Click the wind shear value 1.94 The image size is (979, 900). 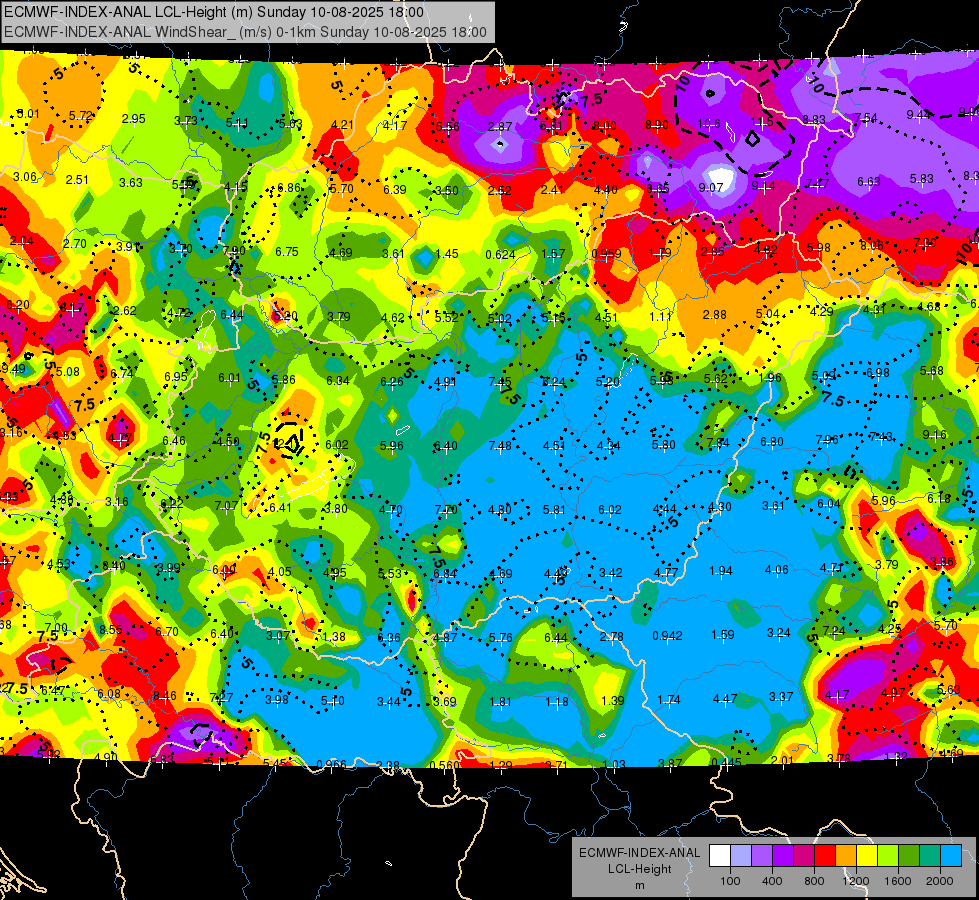721,571
